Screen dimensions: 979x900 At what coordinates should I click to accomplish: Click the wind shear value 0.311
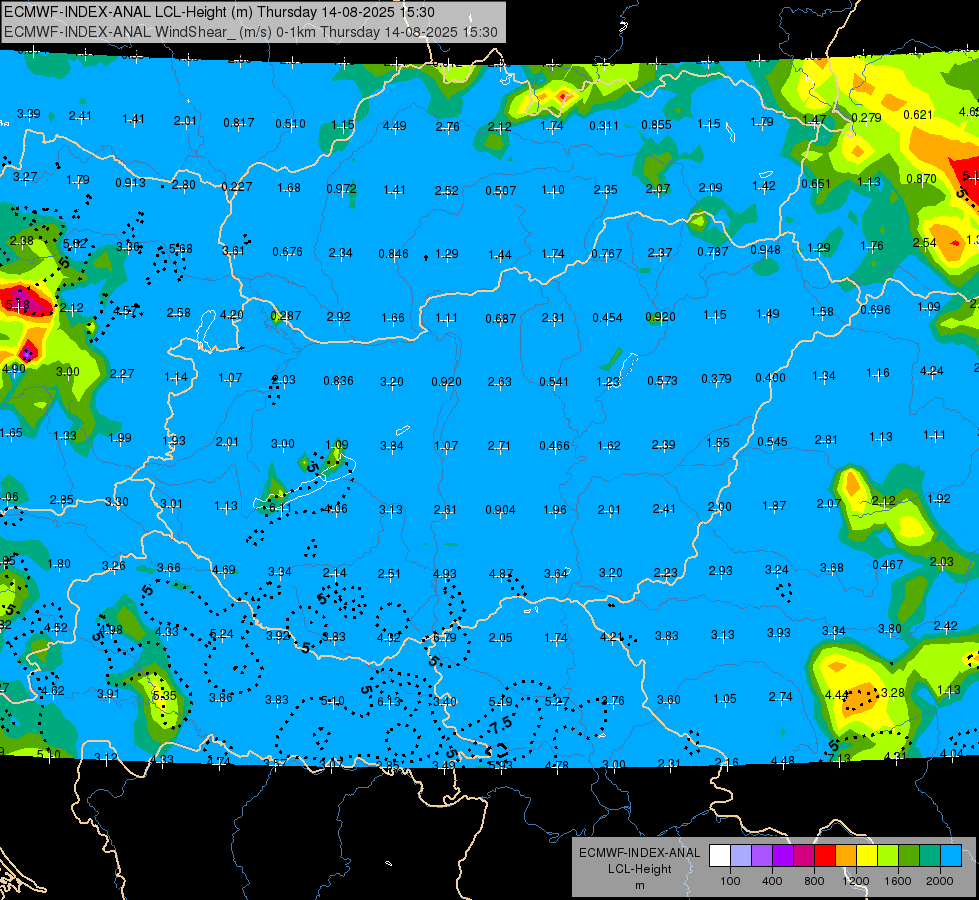[x=604, y=126]
